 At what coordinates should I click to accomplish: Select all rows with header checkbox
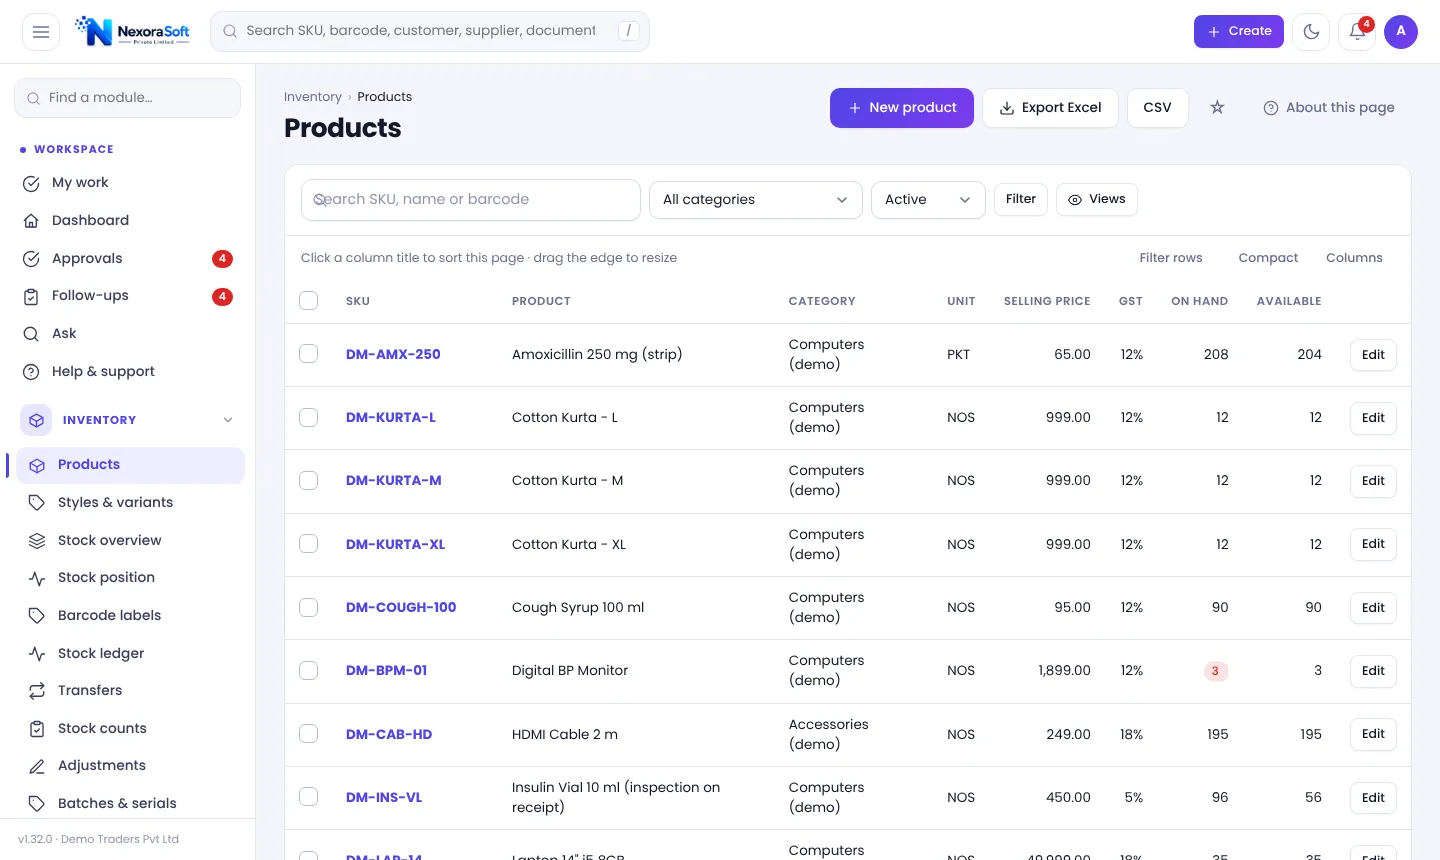tap(309, 301)
